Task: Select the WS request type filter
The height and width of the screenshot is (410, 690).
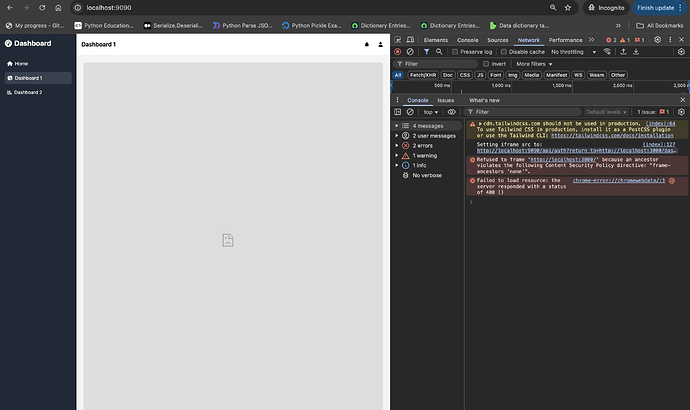Action: coord(578,75)
